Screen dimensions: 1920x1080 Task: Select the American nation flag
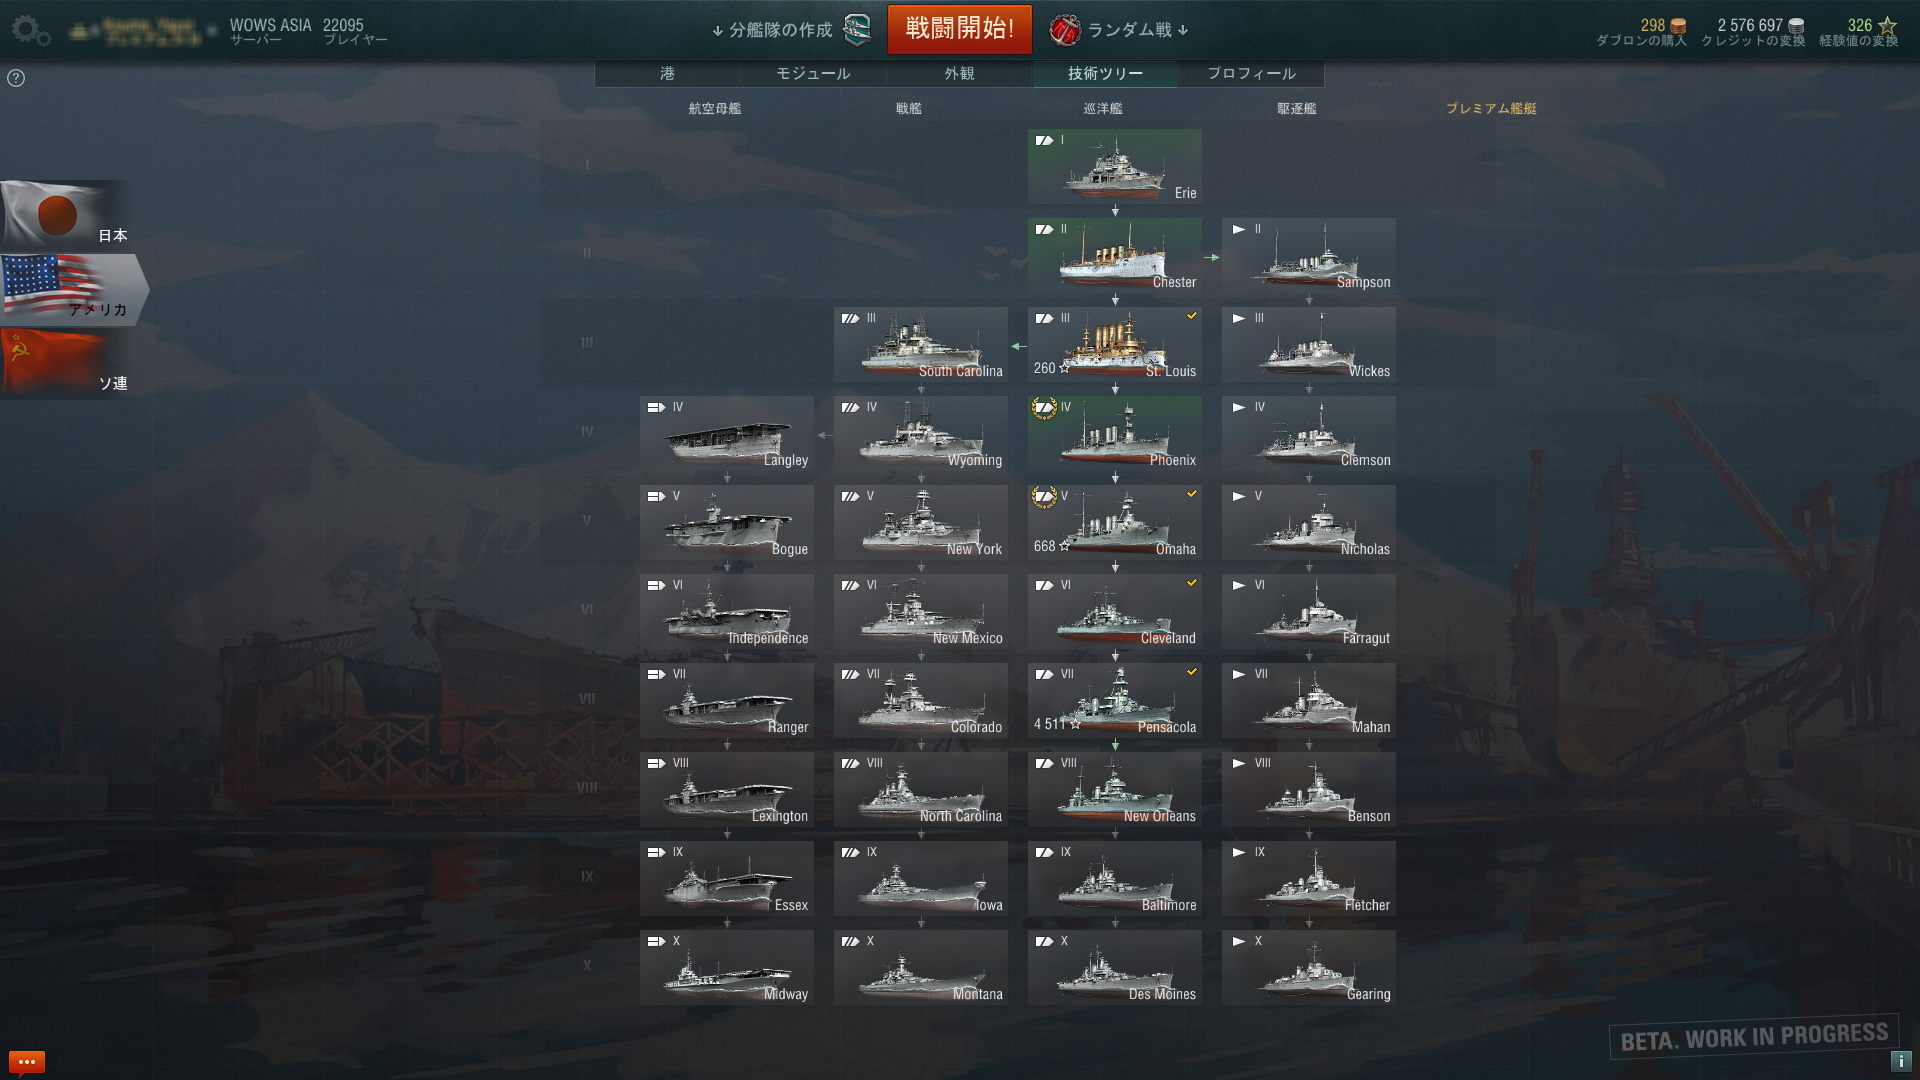72,289
